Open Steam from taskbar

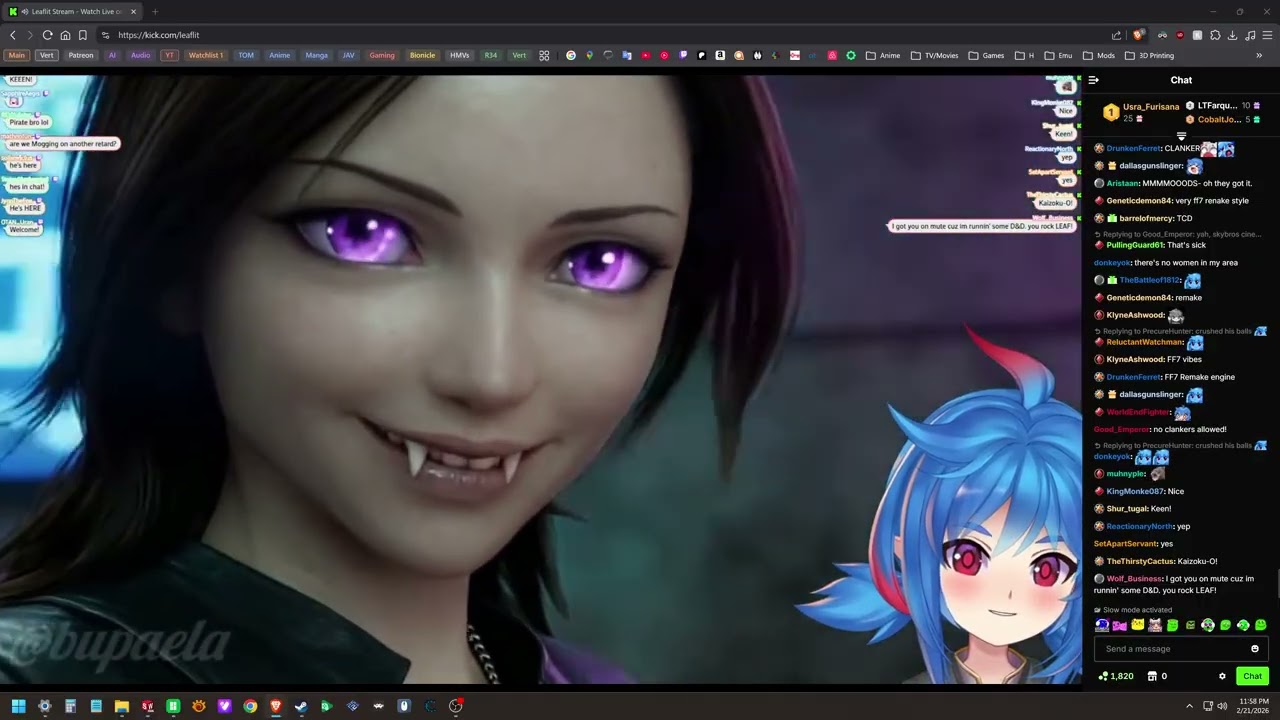coord(301,706)
